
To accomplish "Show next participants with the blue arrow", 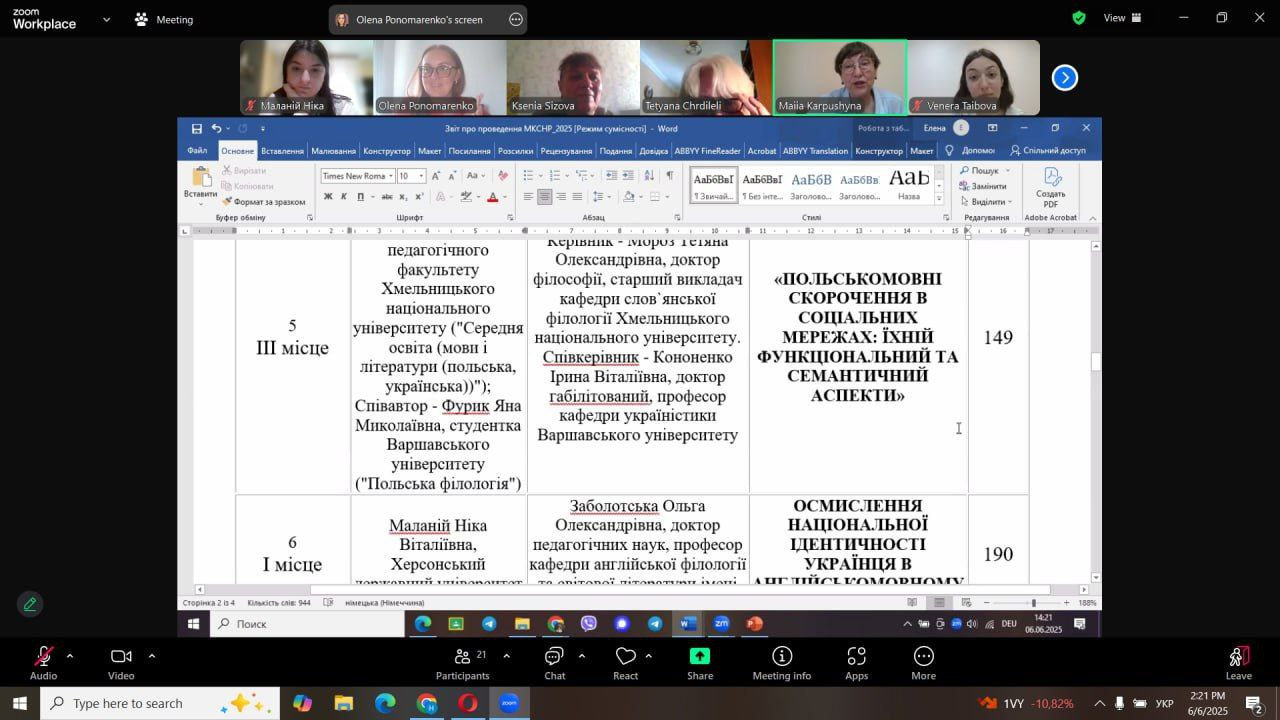I will [1065, 77].
